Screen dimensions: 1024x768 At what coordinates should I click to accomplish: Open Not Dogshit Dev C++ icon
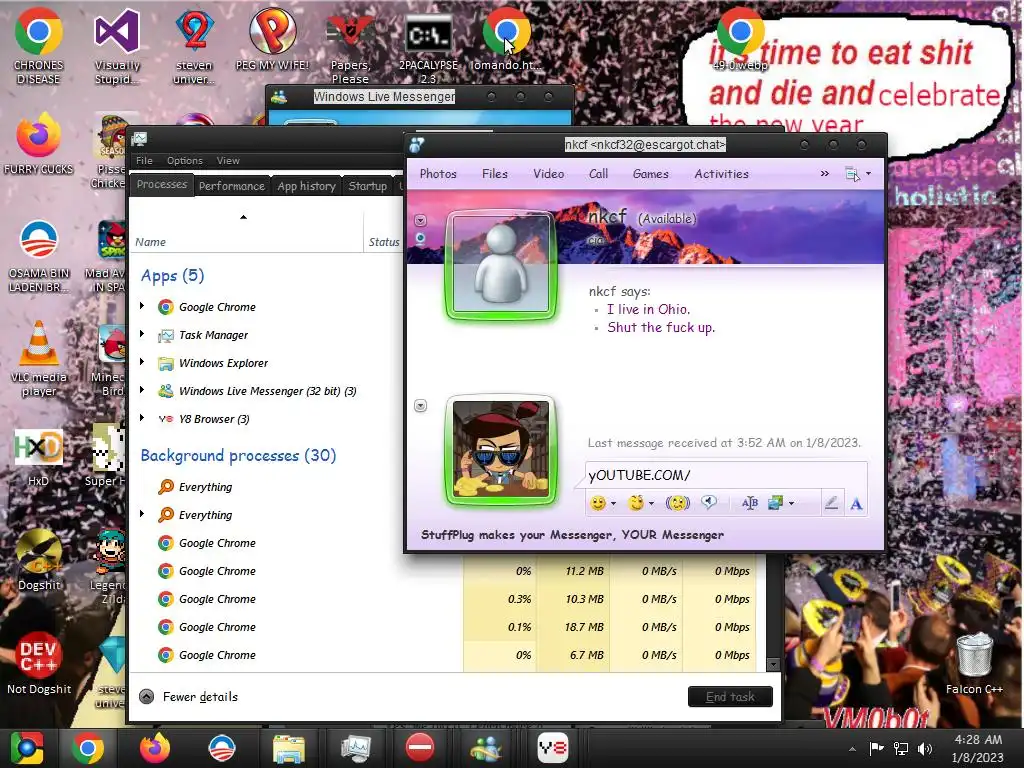click(x=39, y=663)
